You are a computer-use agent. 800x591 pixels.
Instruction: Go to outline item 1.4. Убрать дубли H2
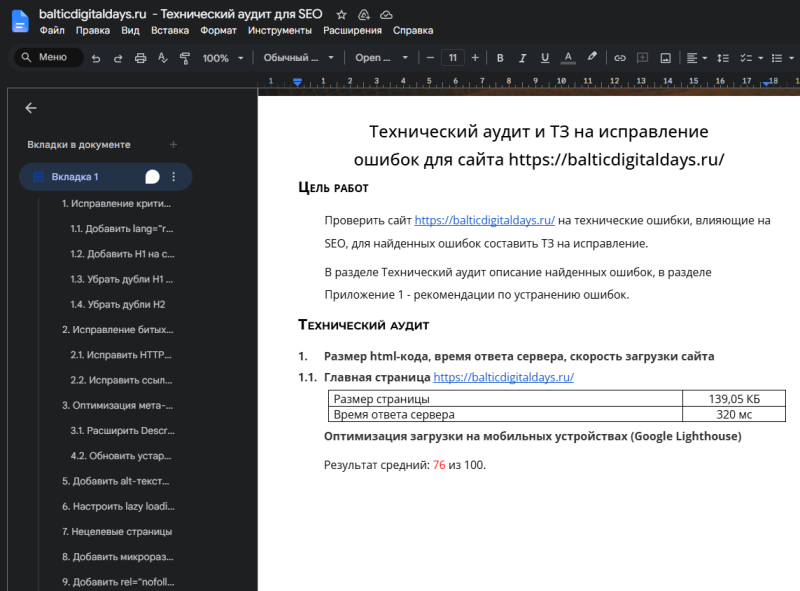(118, 304)
